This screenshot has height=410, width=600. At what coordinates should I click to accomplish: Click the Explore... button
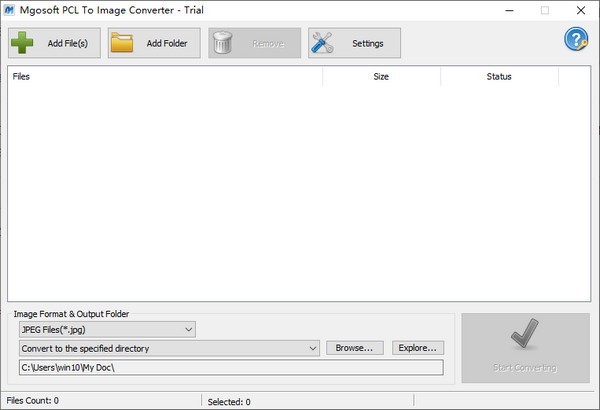pyautogui.click(x=418, y=348)
